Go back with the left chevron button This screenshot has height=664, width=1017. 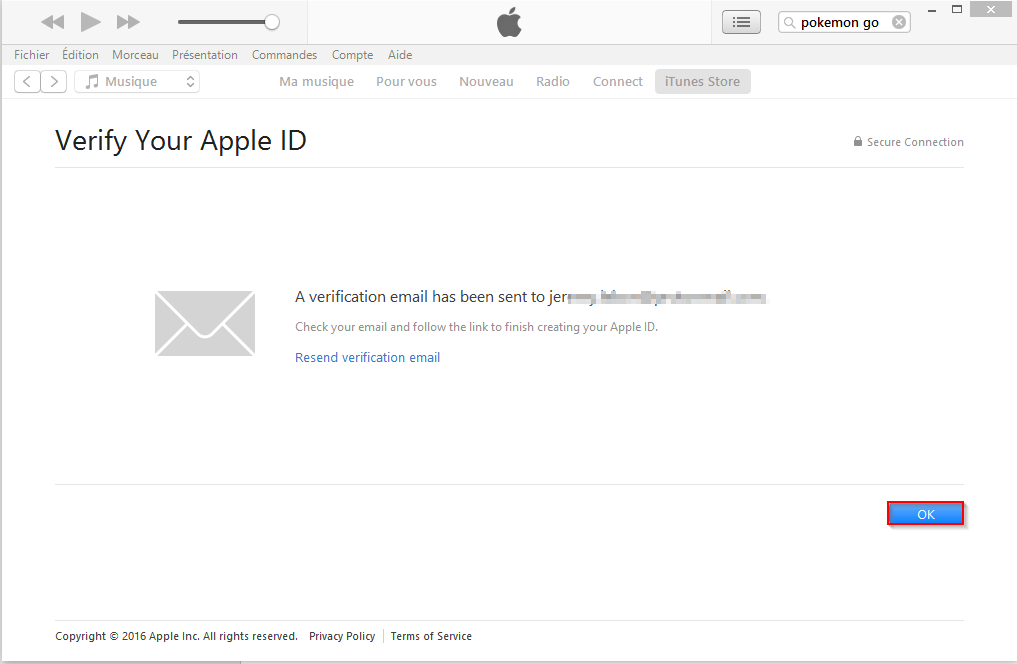(27, 82)
